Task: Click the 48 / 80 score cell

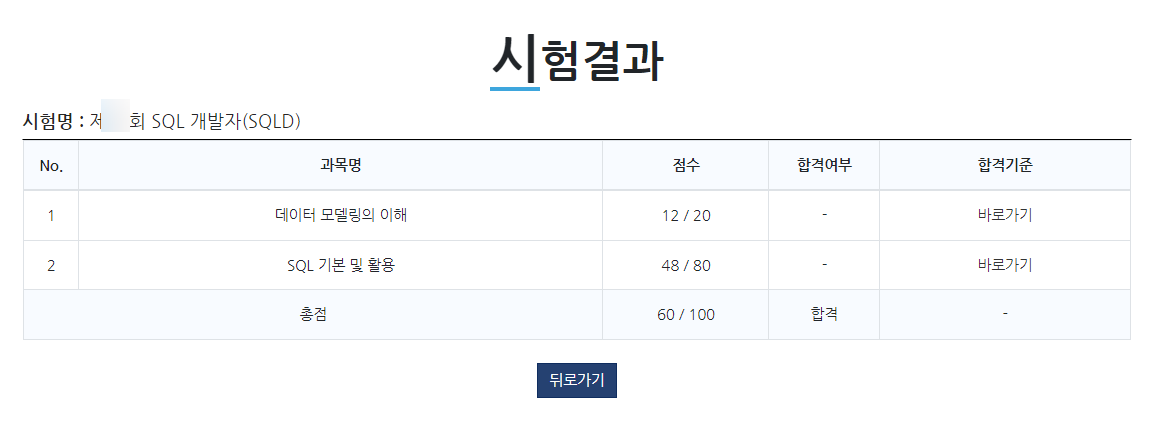Action: pos(686,265)
